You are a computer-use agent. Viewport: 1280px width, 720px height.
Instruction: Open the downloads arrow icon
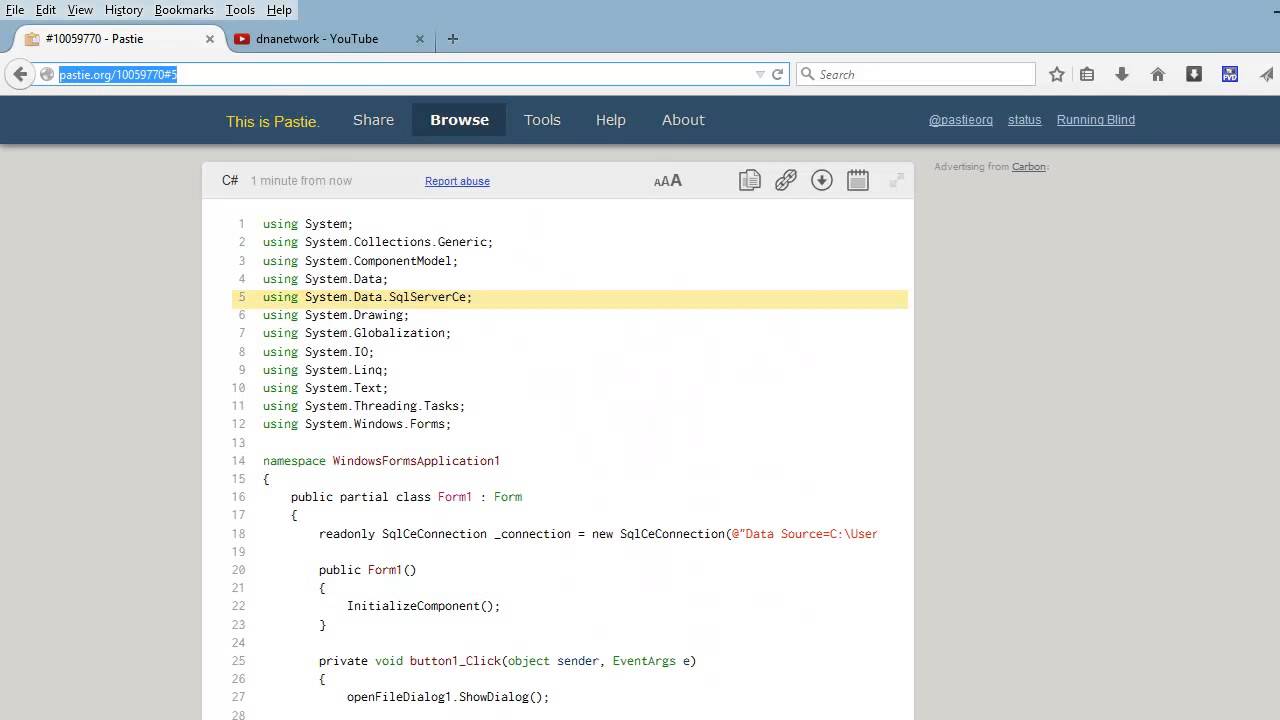pos(1122,74)
